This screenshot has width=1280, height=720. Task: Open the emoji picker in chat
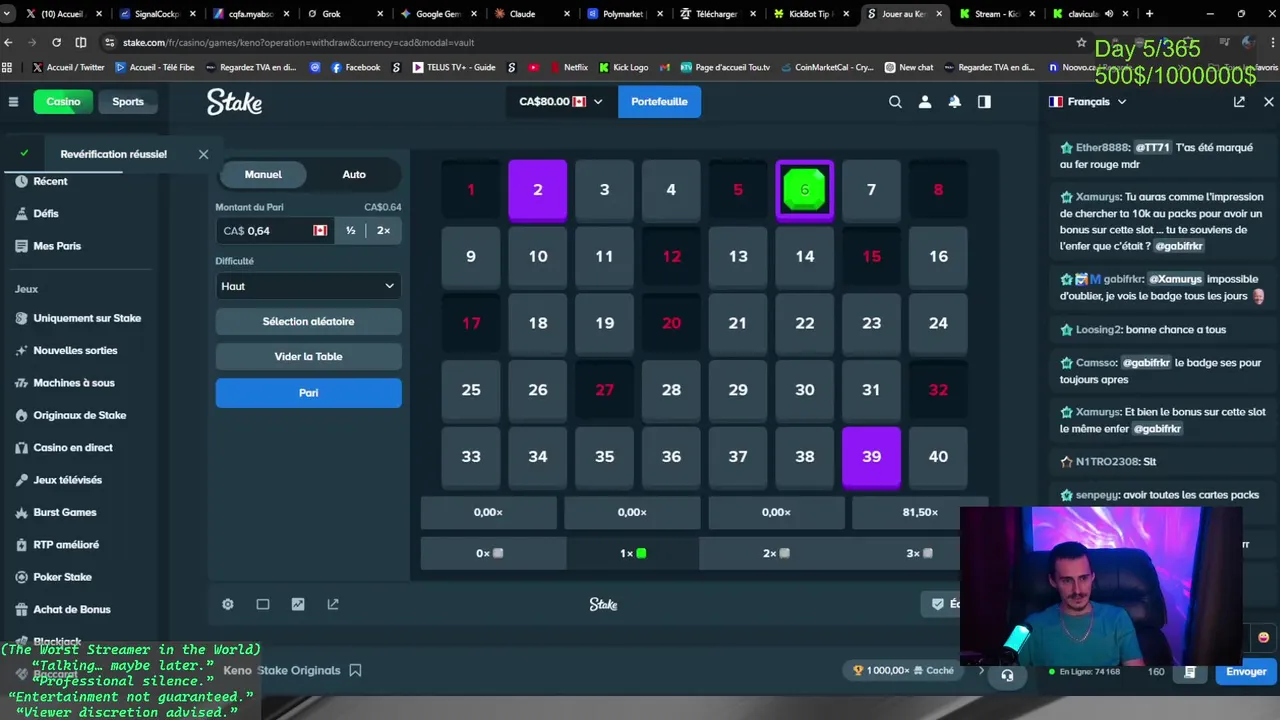[1263, 637]
